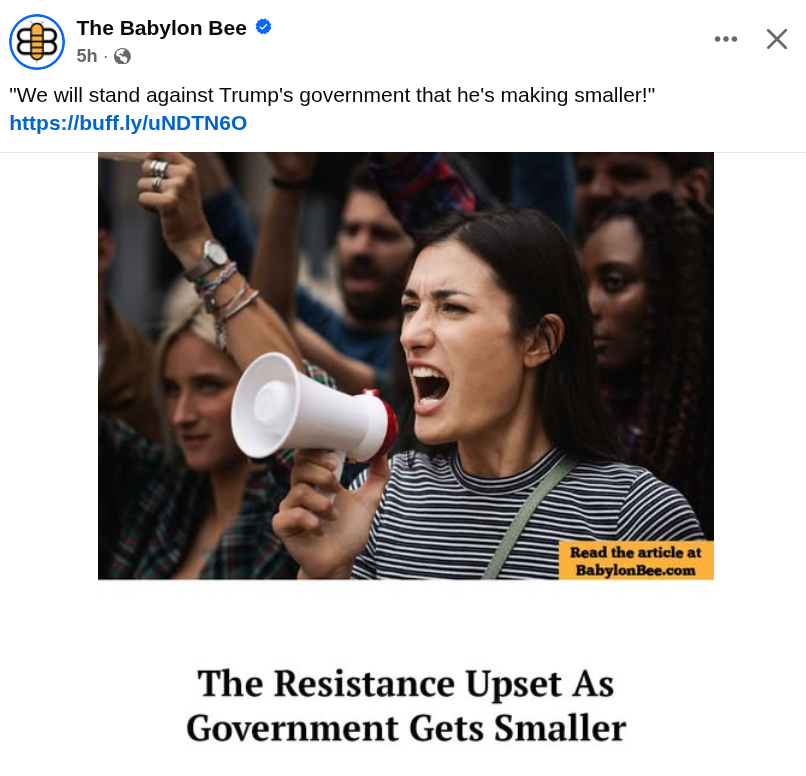Click the headline line Government Gets Smaller
Image resolution: width=806 pixels, height=776 pixels.
[x=406, y=729]
